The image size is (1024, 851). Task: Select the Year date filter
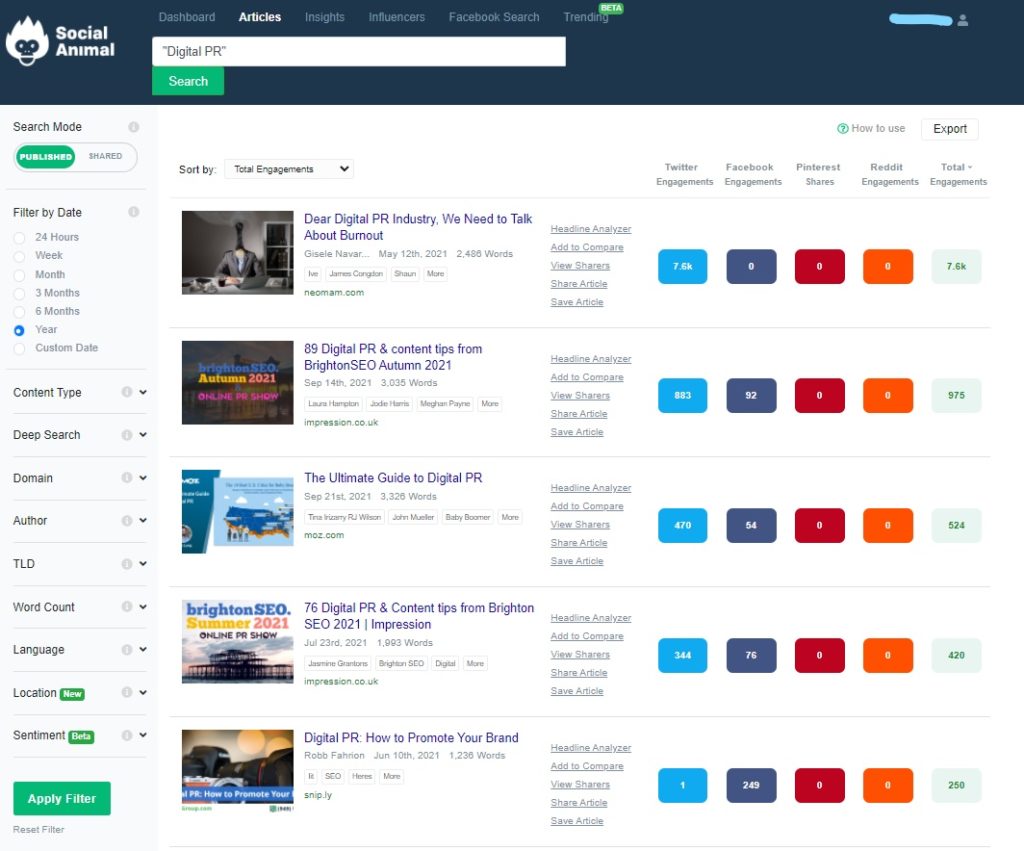point(20,330)
